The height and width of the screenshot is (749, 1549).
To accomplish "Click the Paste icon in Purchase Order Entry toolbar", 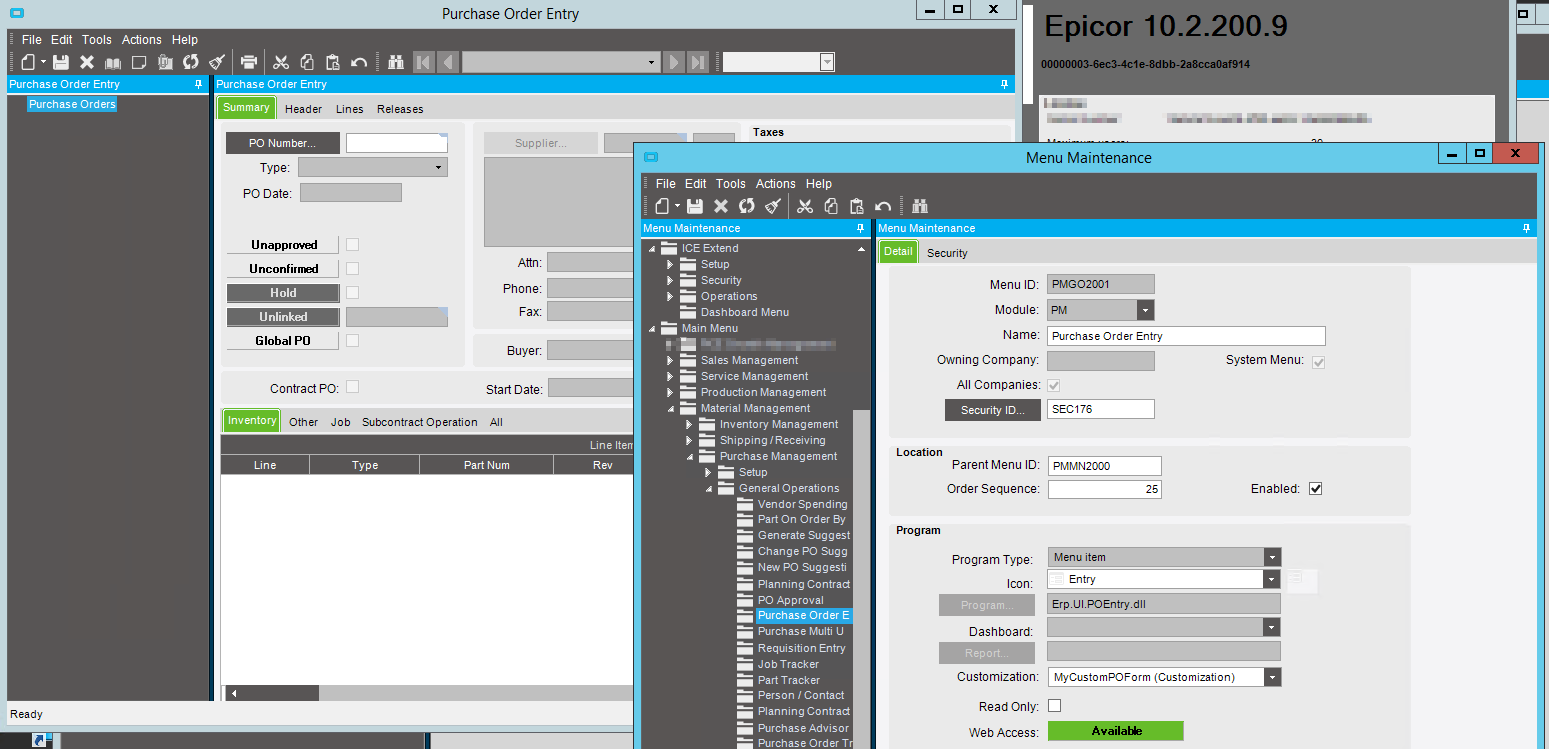I will 333,62.
